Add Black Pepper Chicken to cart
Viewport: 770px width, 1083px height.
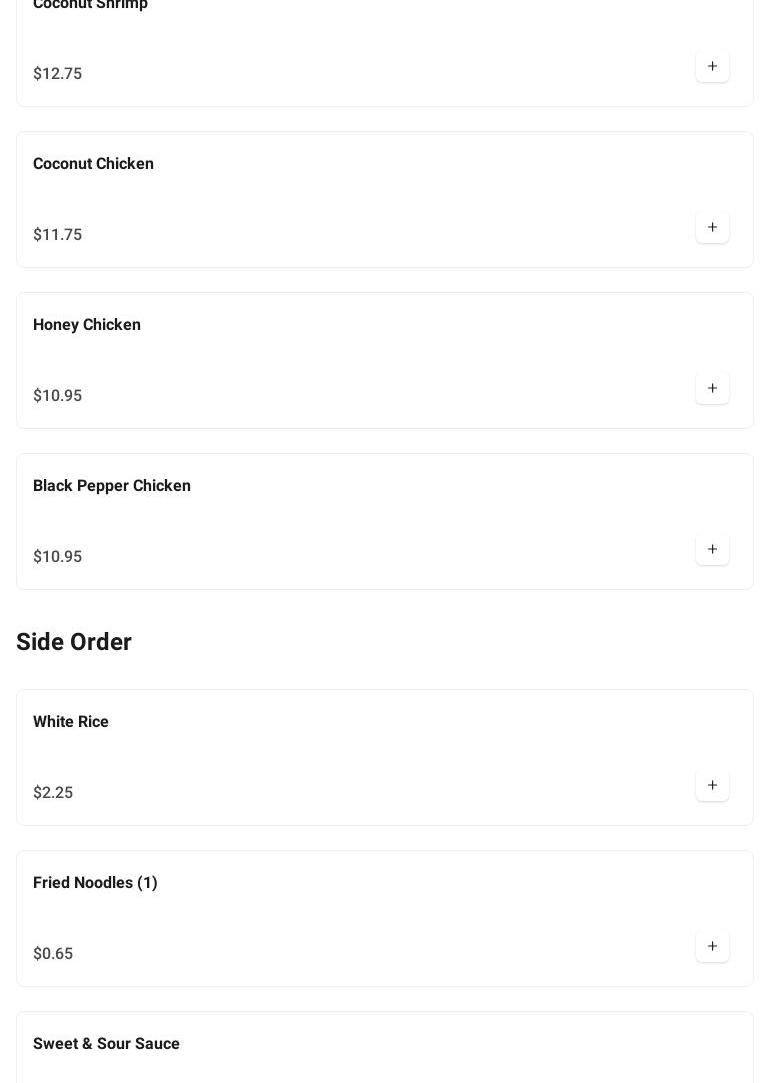(712, 550)
